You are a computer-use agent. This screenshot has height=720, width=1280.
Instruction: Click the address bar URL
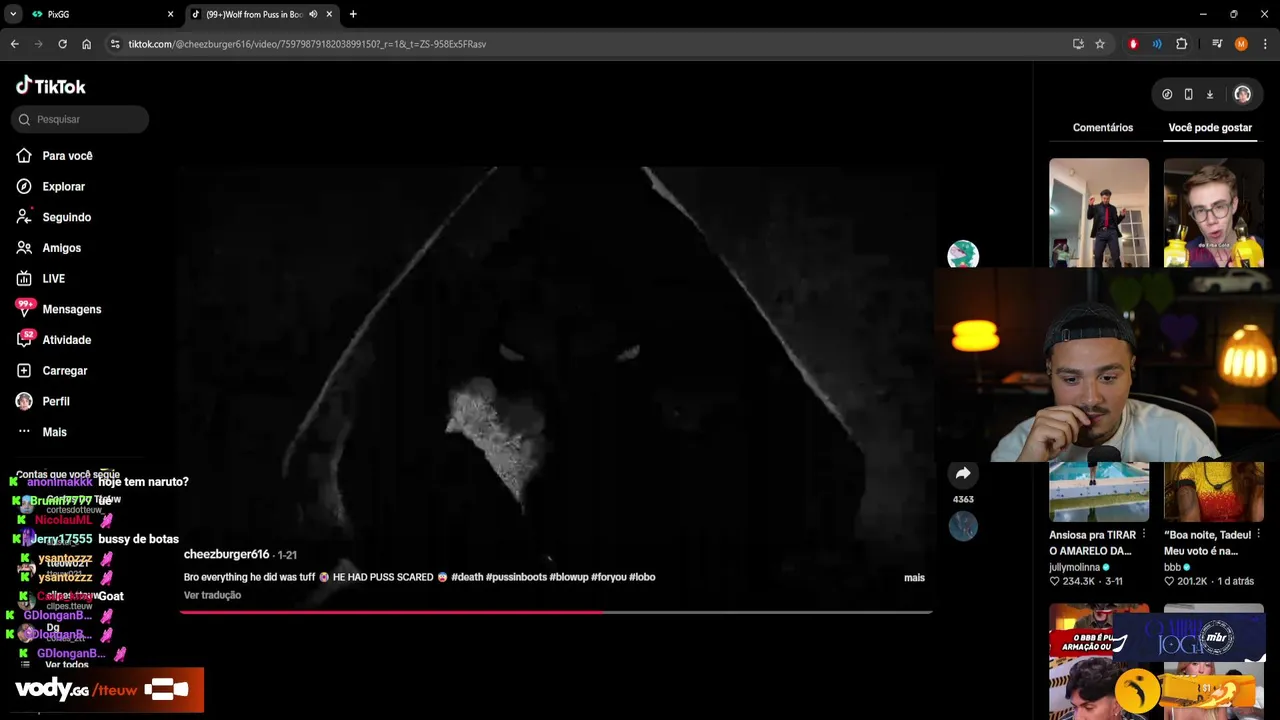307,44
